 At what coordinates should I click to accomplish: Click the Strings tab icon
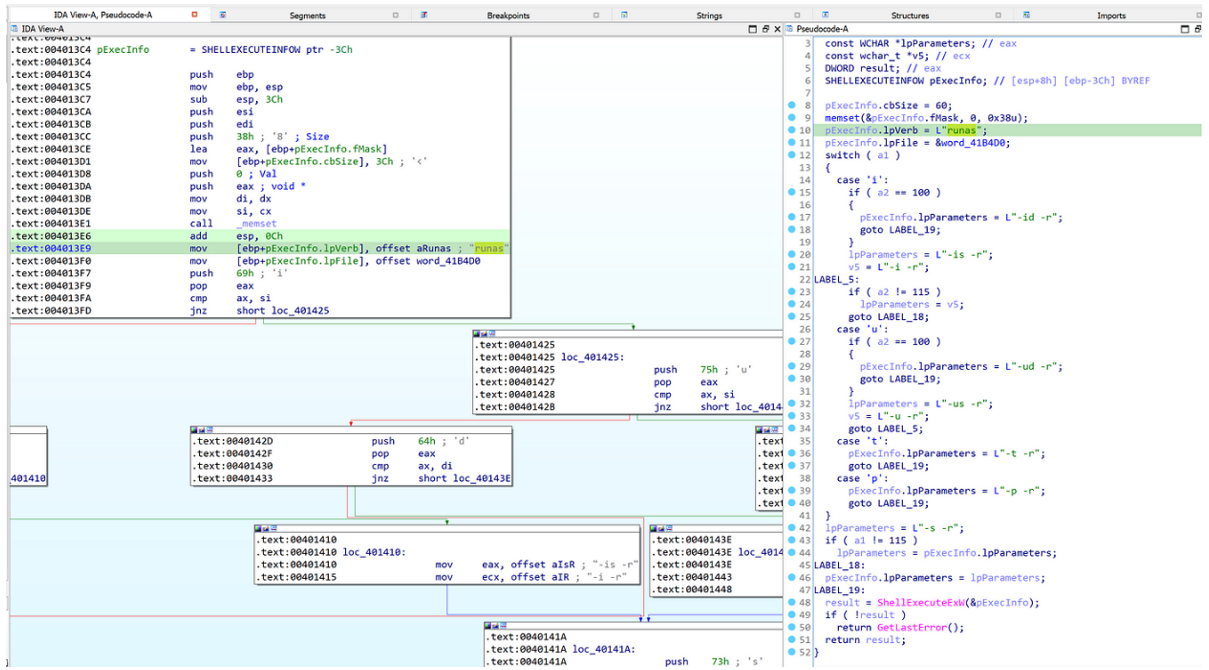[625, 16]
